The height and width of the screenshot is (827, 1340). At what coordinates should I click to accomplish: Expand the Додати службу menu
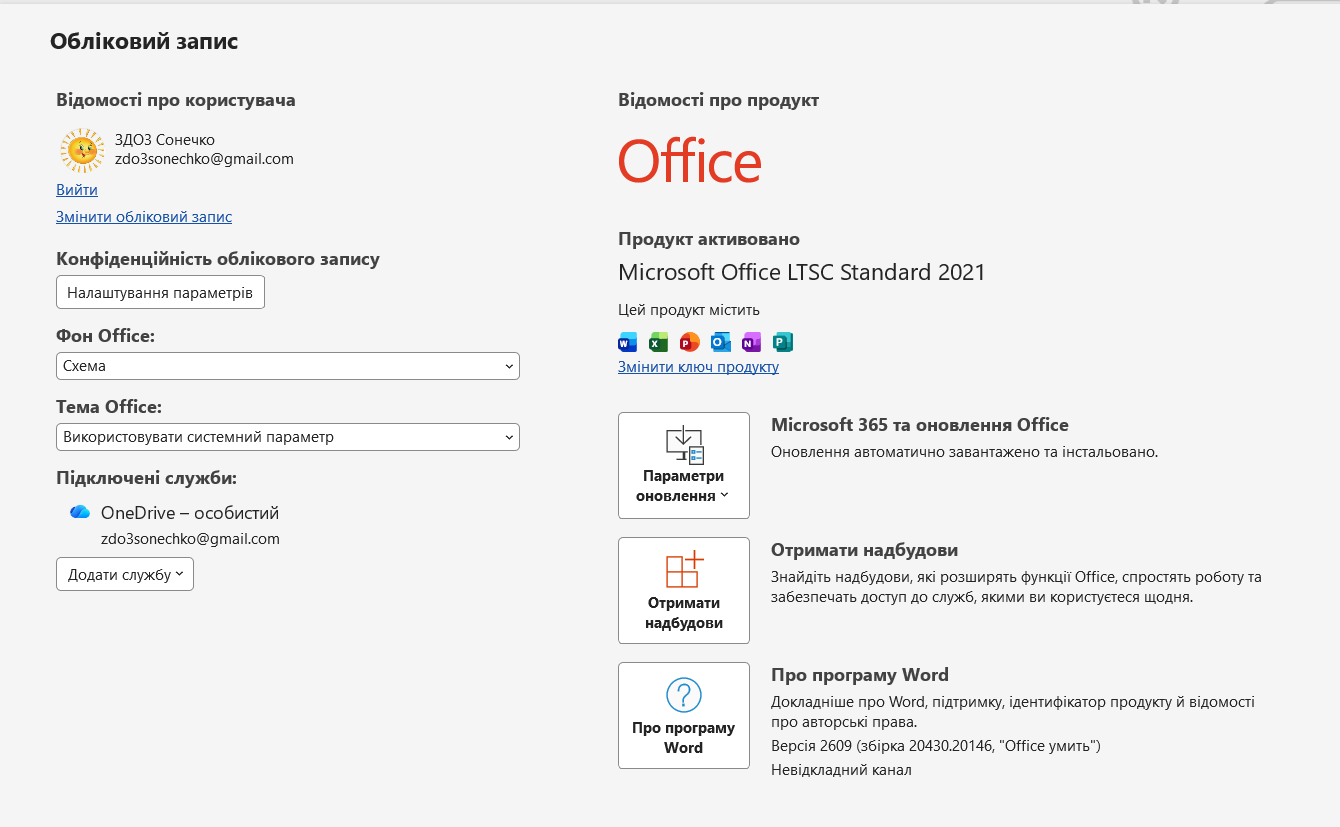click(x=125, y=574)
